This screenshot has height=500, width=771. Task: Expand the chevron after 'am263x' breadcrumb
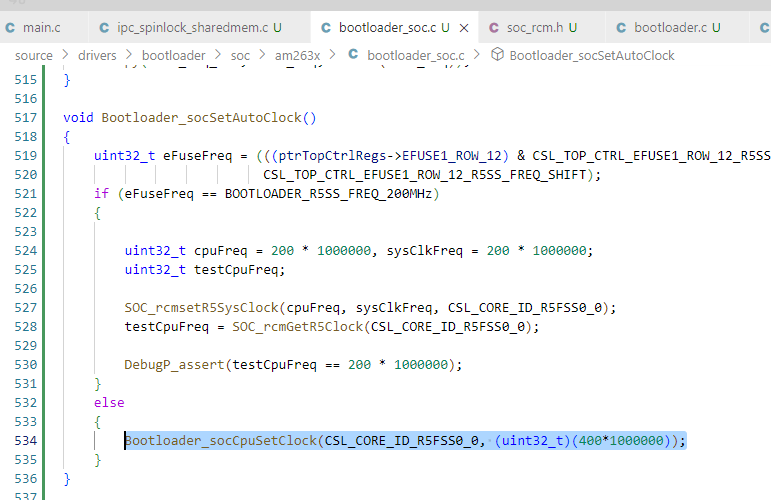click(x=333, y=55)
